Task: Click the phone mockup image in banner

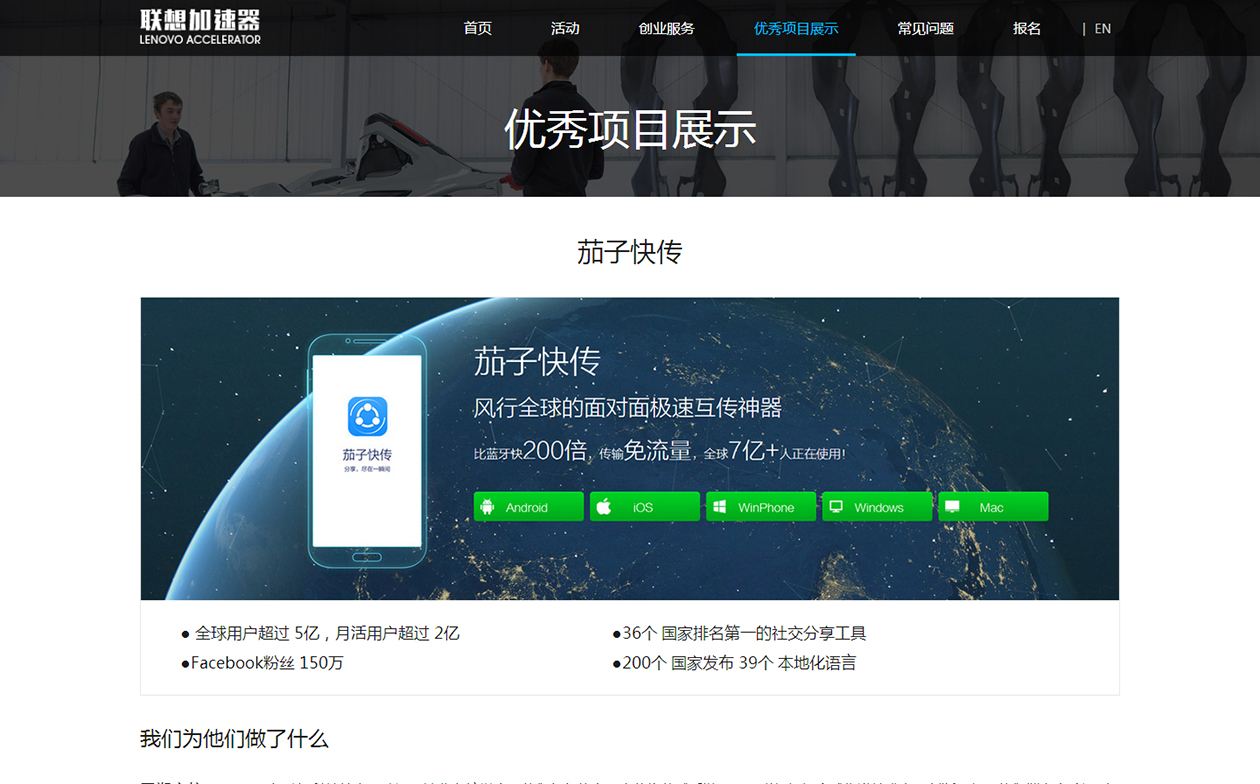Action: point(367,450)
